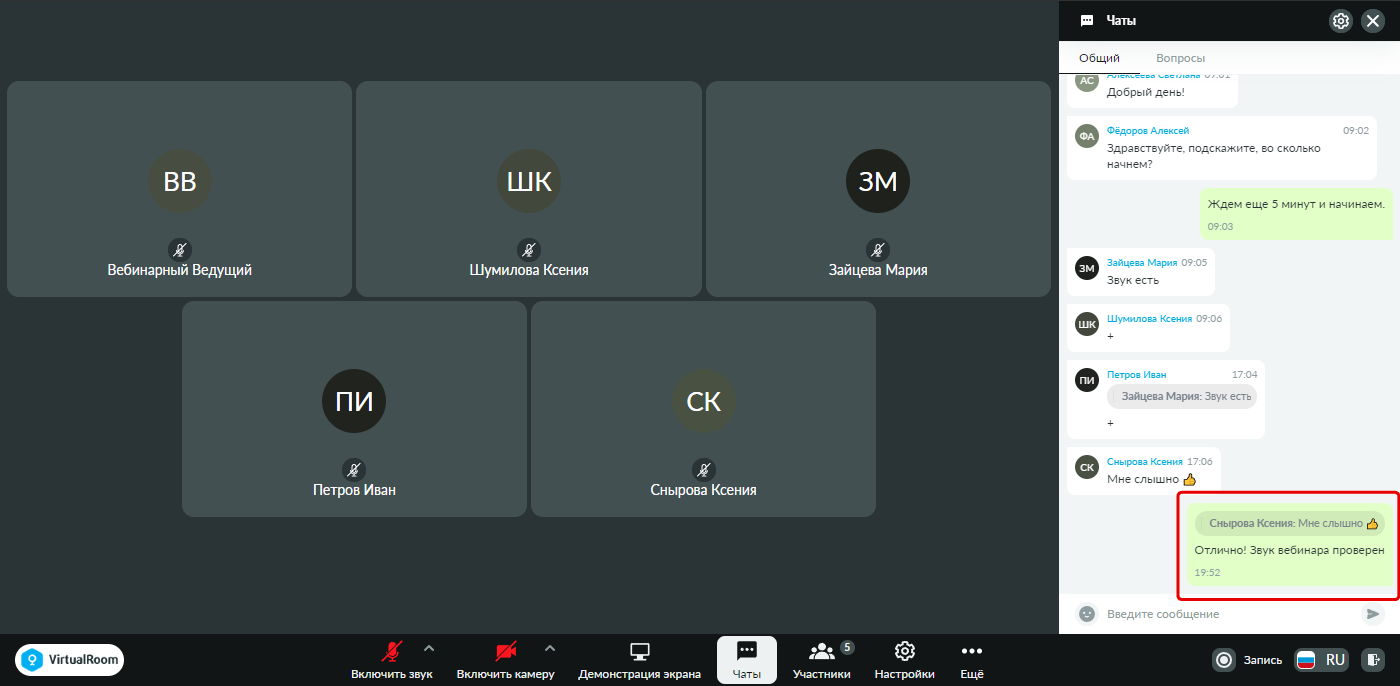The height and width of the screenshot is (686, 1400).
Task: Open screen sharing (Демонстрация экрана)
Action: click(640, 661)
